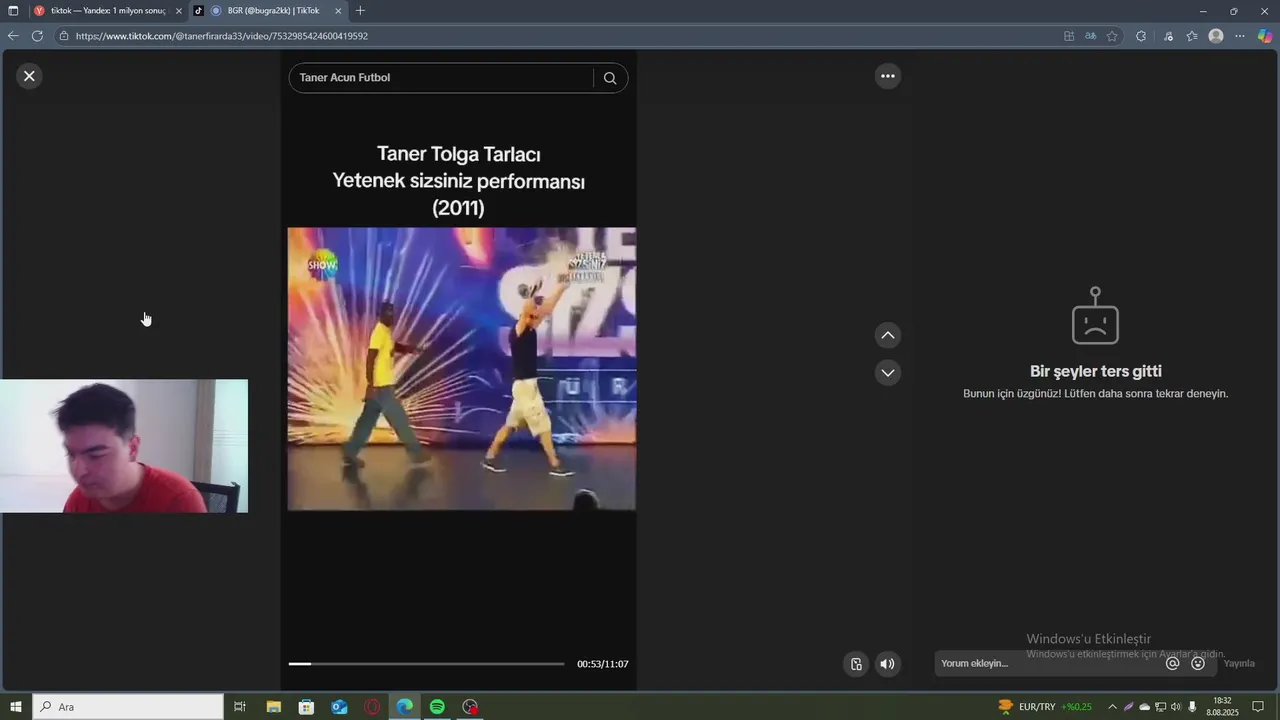1280x720 pixels.
Task: Click the Yayınla post button
Action: point(1239,663)
